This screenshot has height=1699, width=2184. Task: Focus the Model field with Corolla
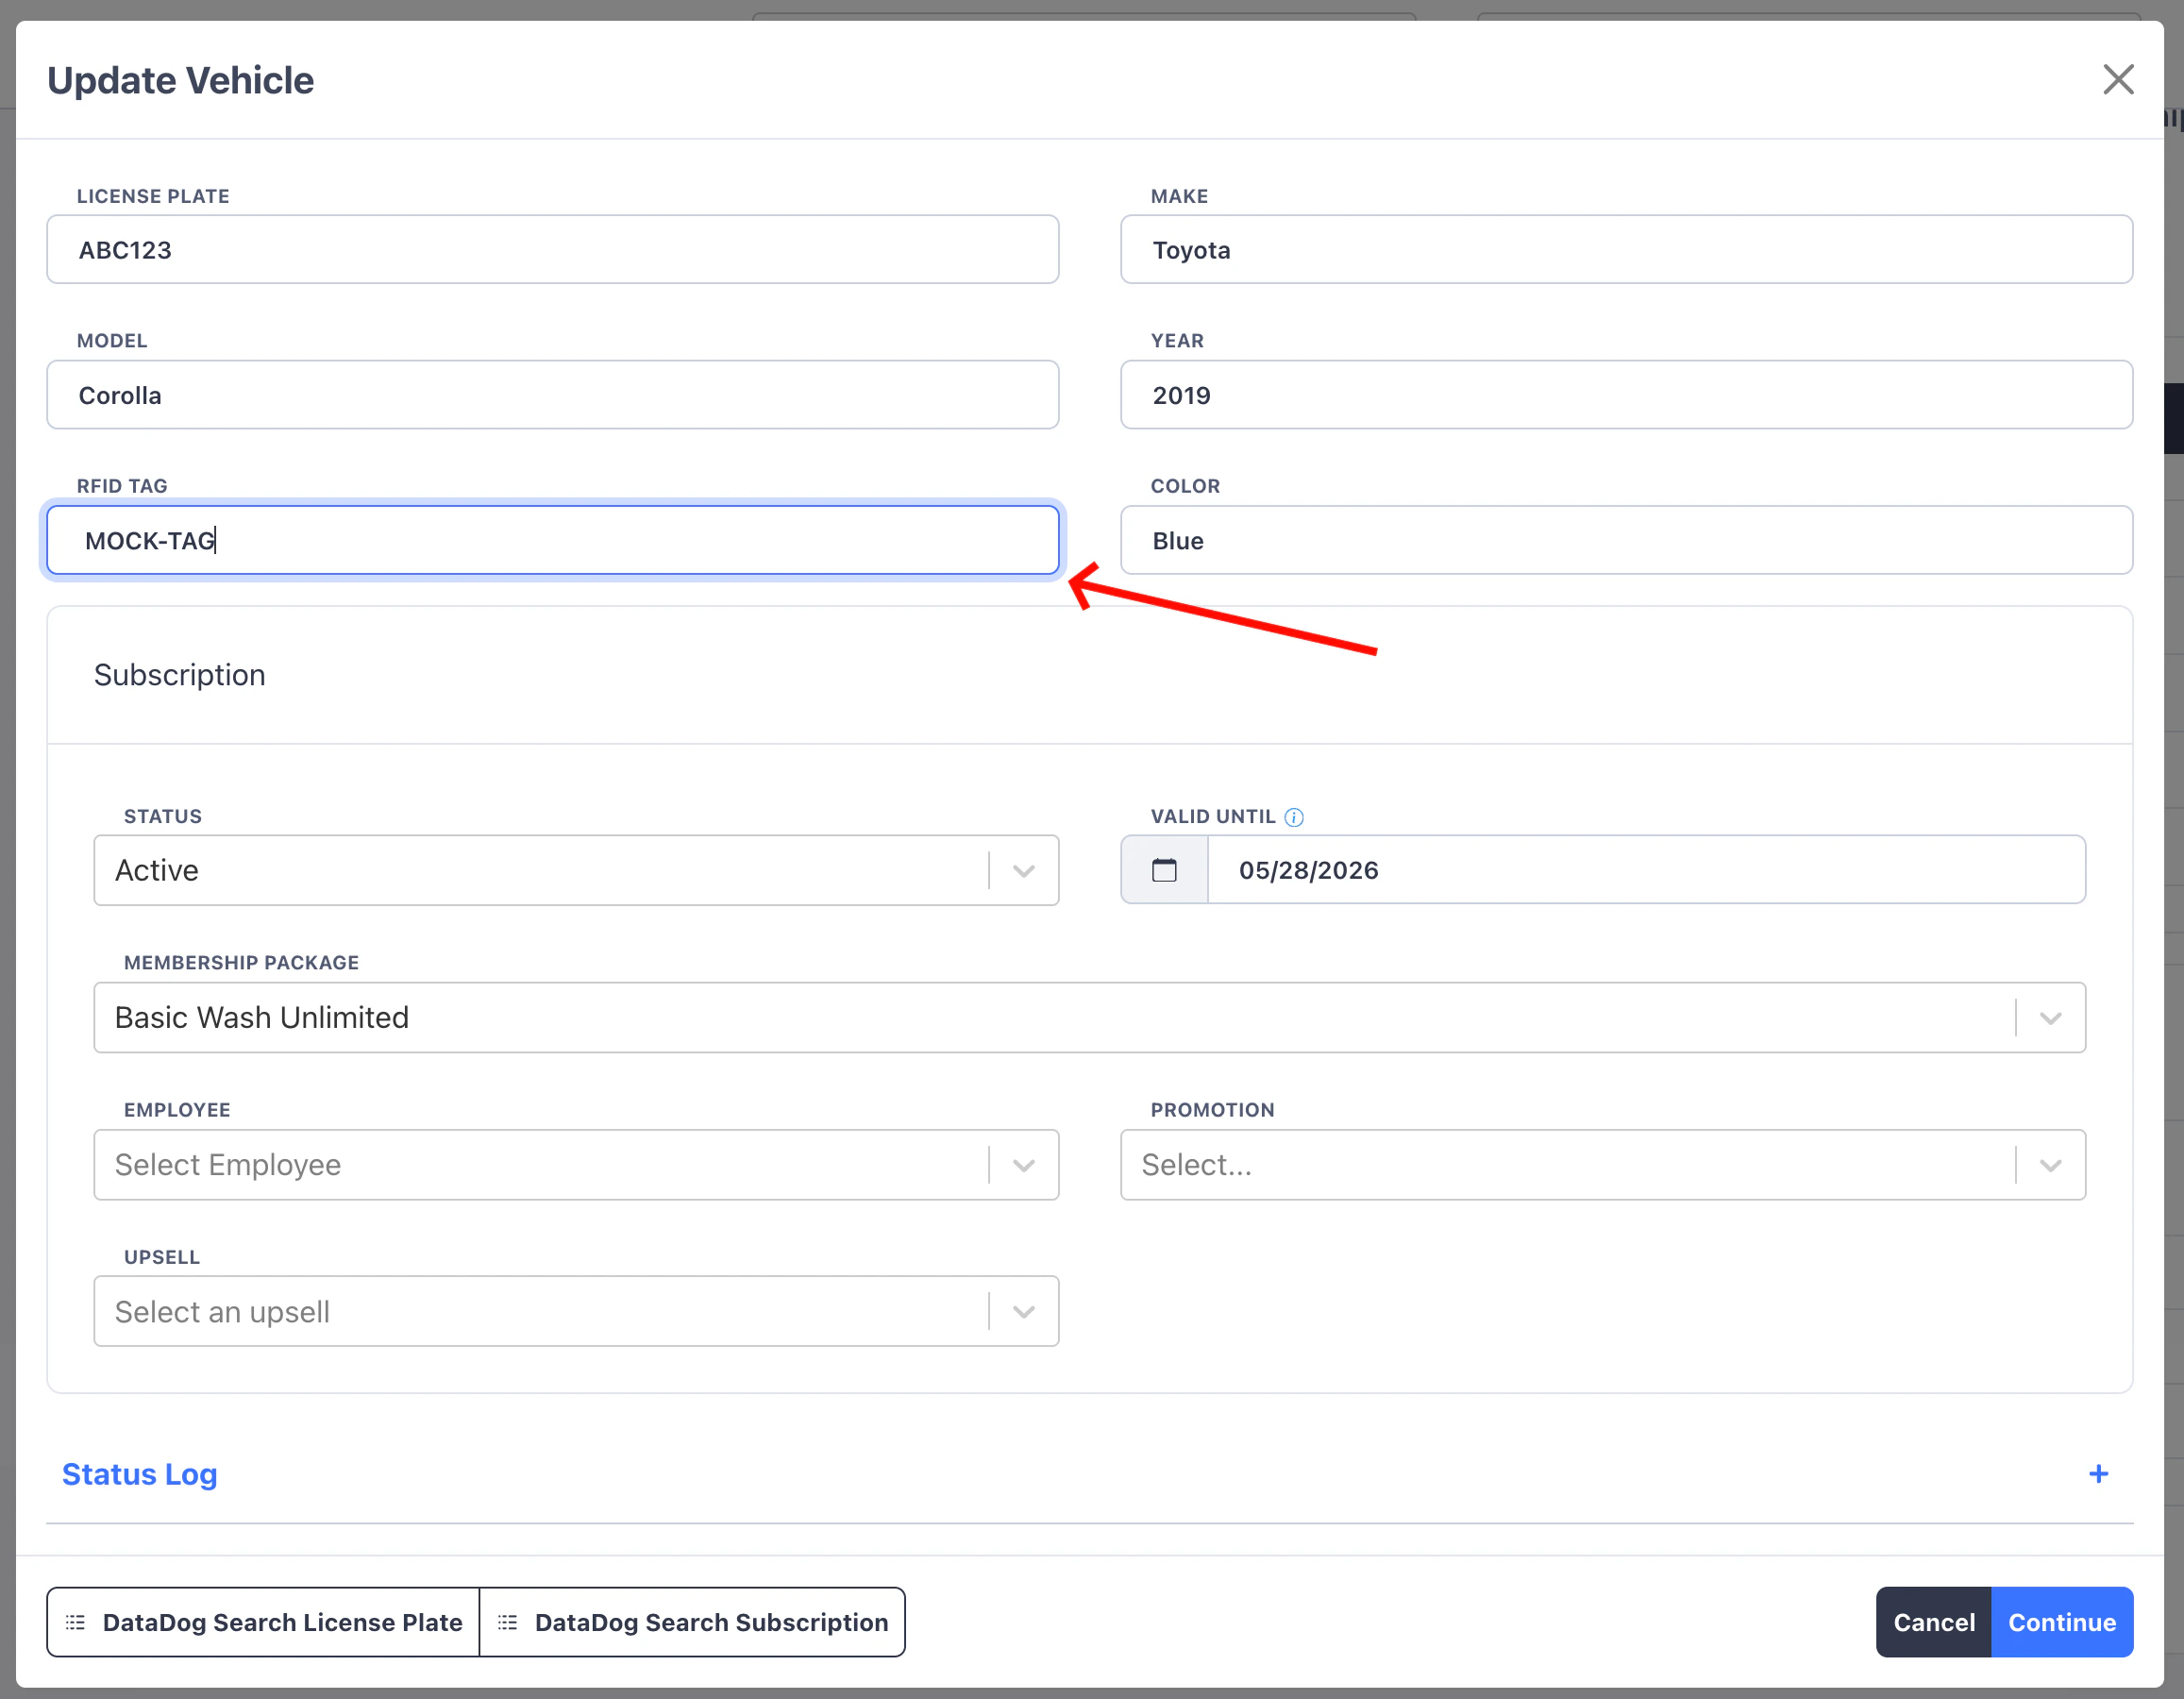pyautogui.click(x=552, y=395)
